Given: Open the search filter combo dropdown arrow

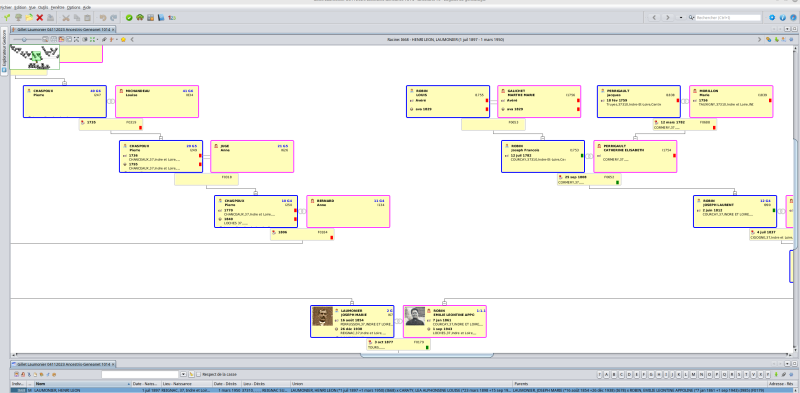Looking at the screenshot, I should click(183, 375).
